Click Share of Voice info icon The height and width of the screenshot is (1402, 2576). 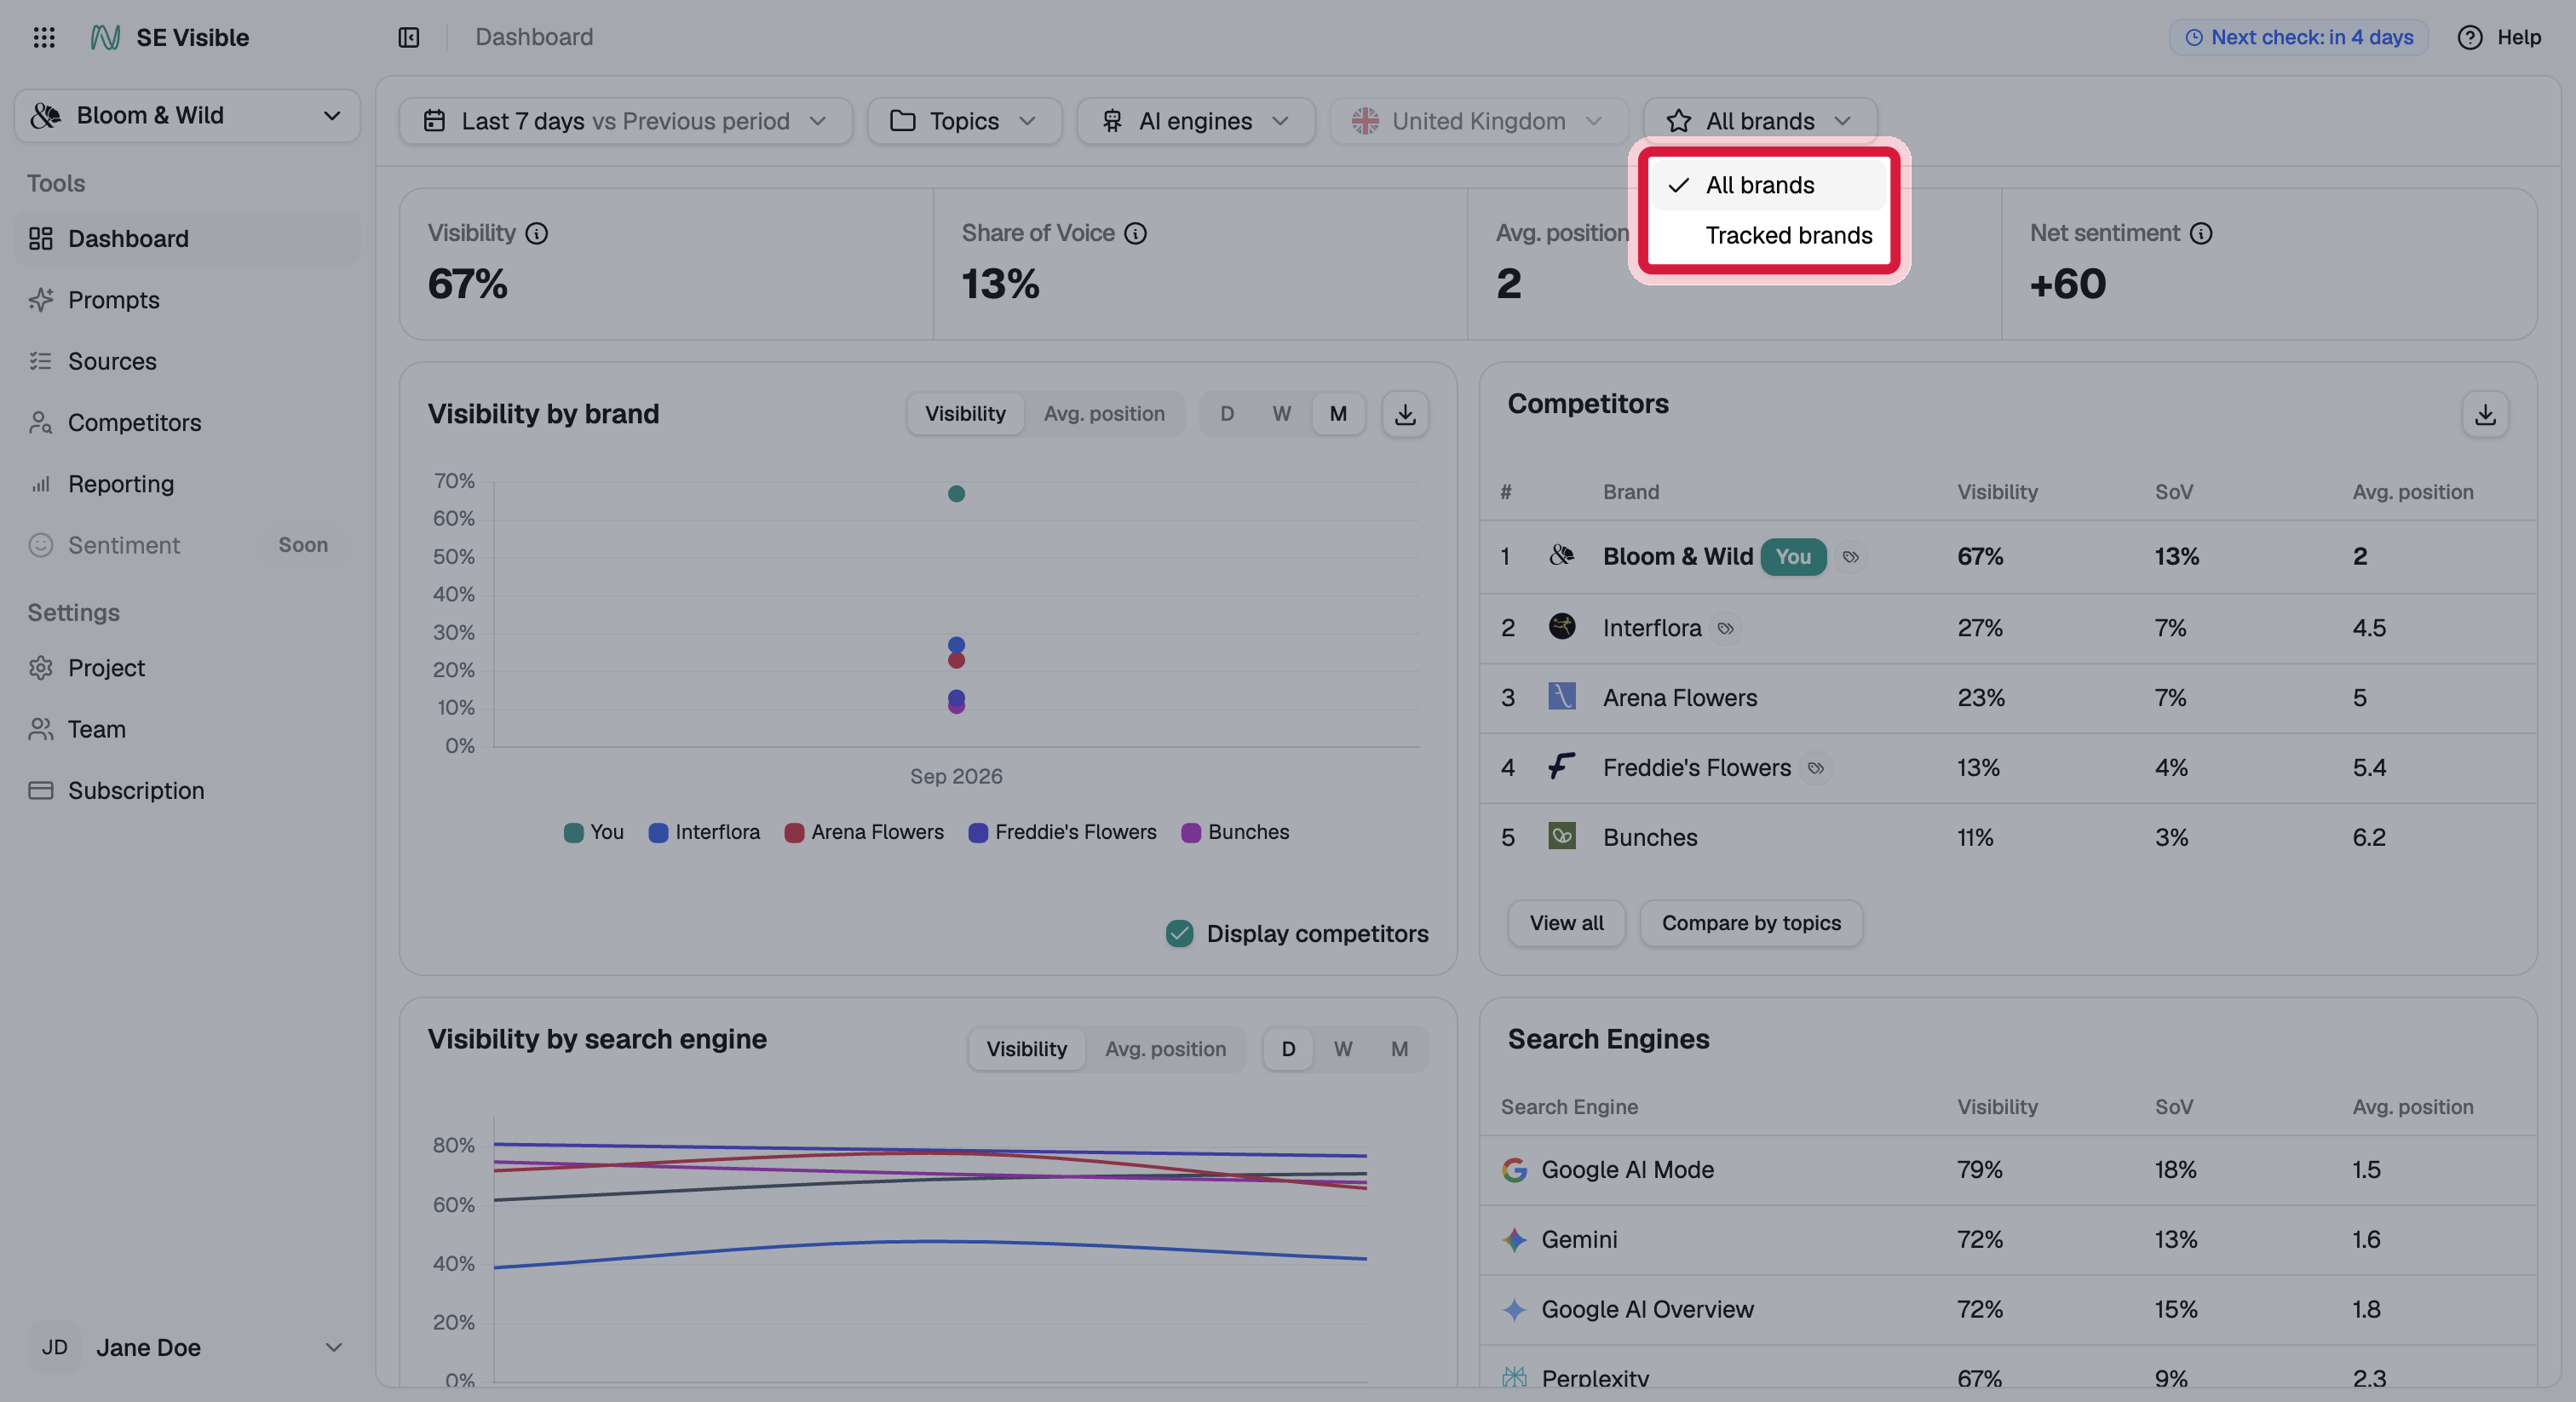[x=1135, y=233]
